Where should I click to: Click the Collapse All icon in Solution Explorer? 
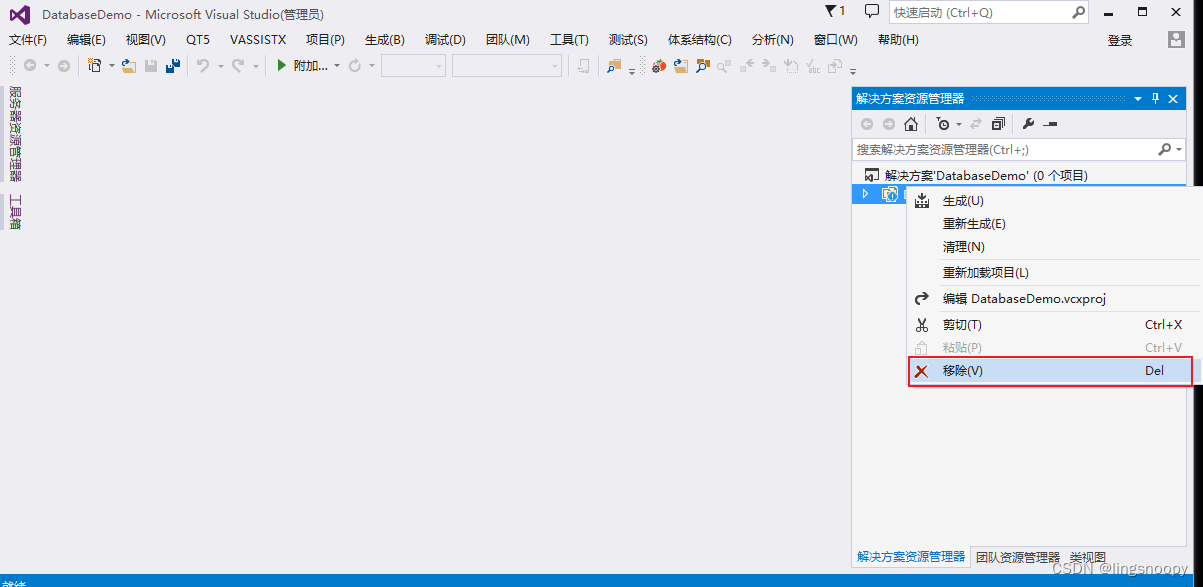tap(998, 124)
